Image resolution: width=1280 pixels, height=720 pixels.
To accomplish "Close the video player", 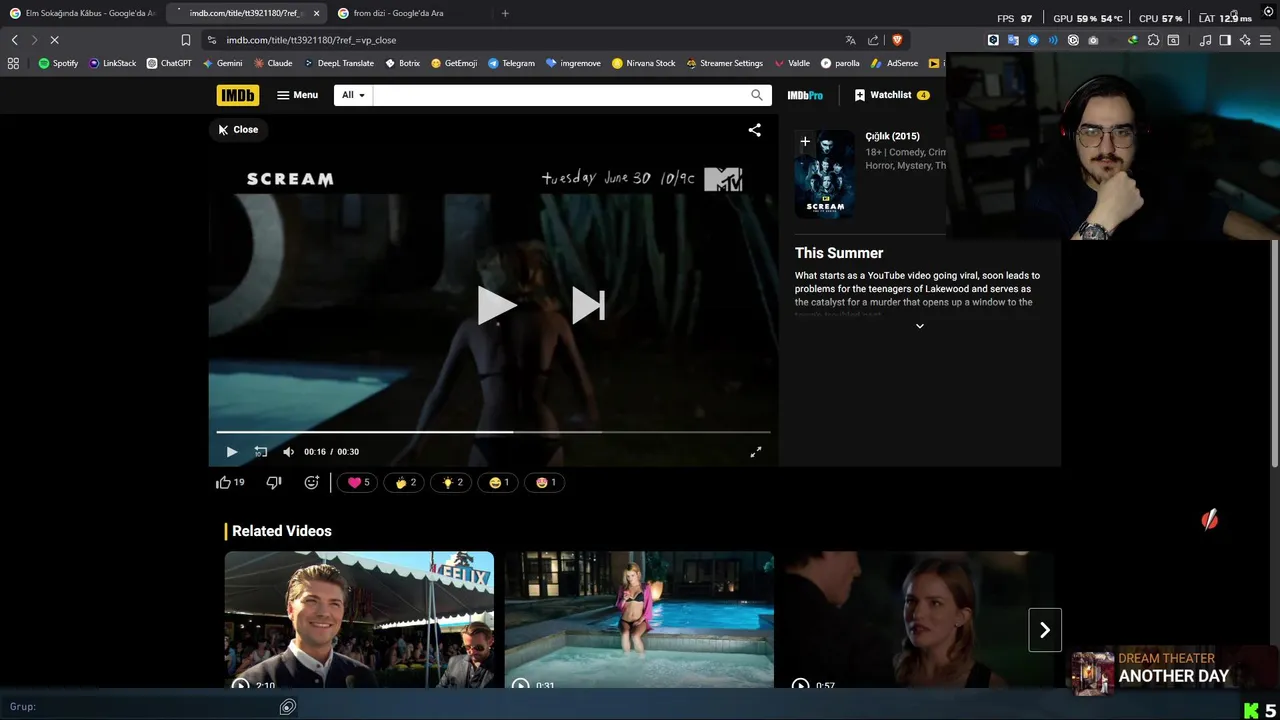I will click(x=238, y=129).
